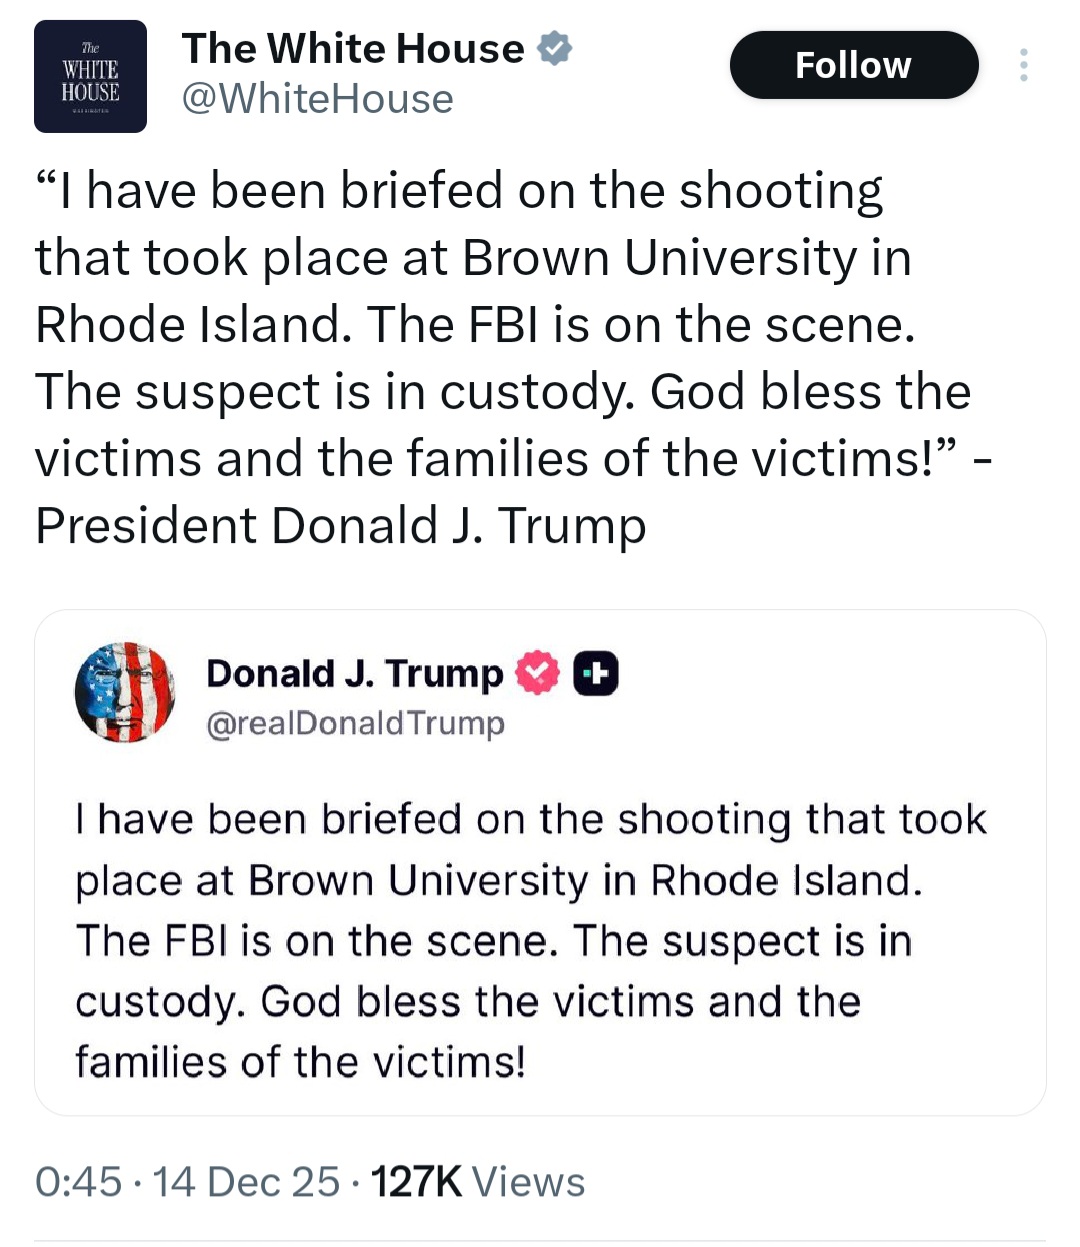This screenshot has height=1247, width=1080.
Task: Open the Donald J. Trump name in quoted post
Action: click(x=354, y=673)
